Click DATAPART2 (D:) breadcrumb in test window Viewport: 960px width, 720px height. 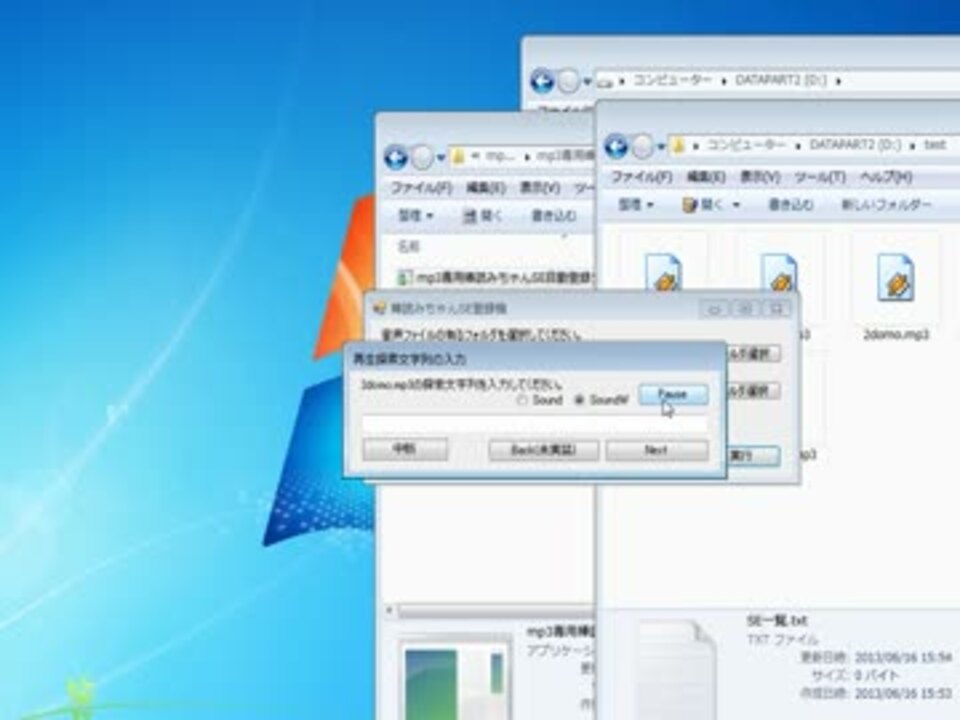click(855, 145)
